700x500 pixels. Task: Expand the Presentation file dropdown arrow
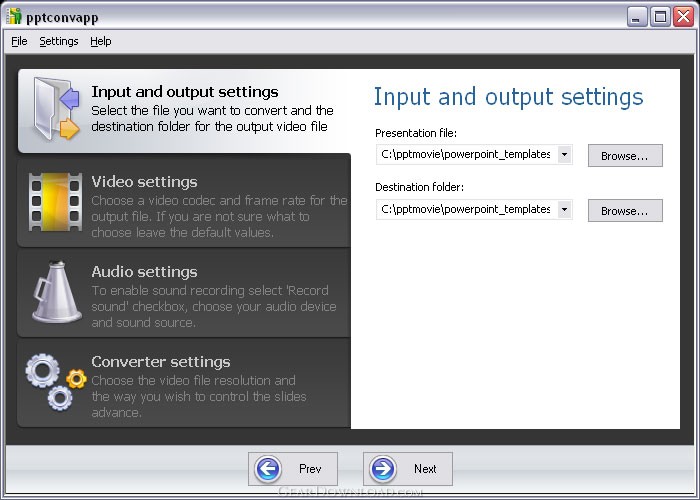pos(564,154)
